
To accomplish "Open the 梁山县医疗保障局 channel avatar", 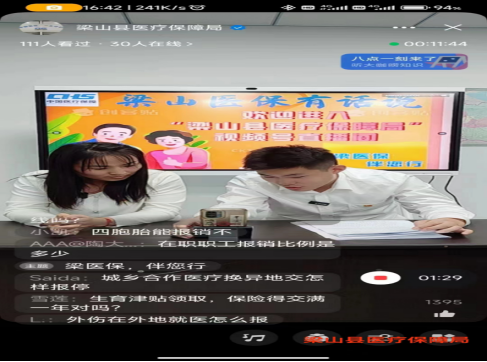I will pos(41,28).
